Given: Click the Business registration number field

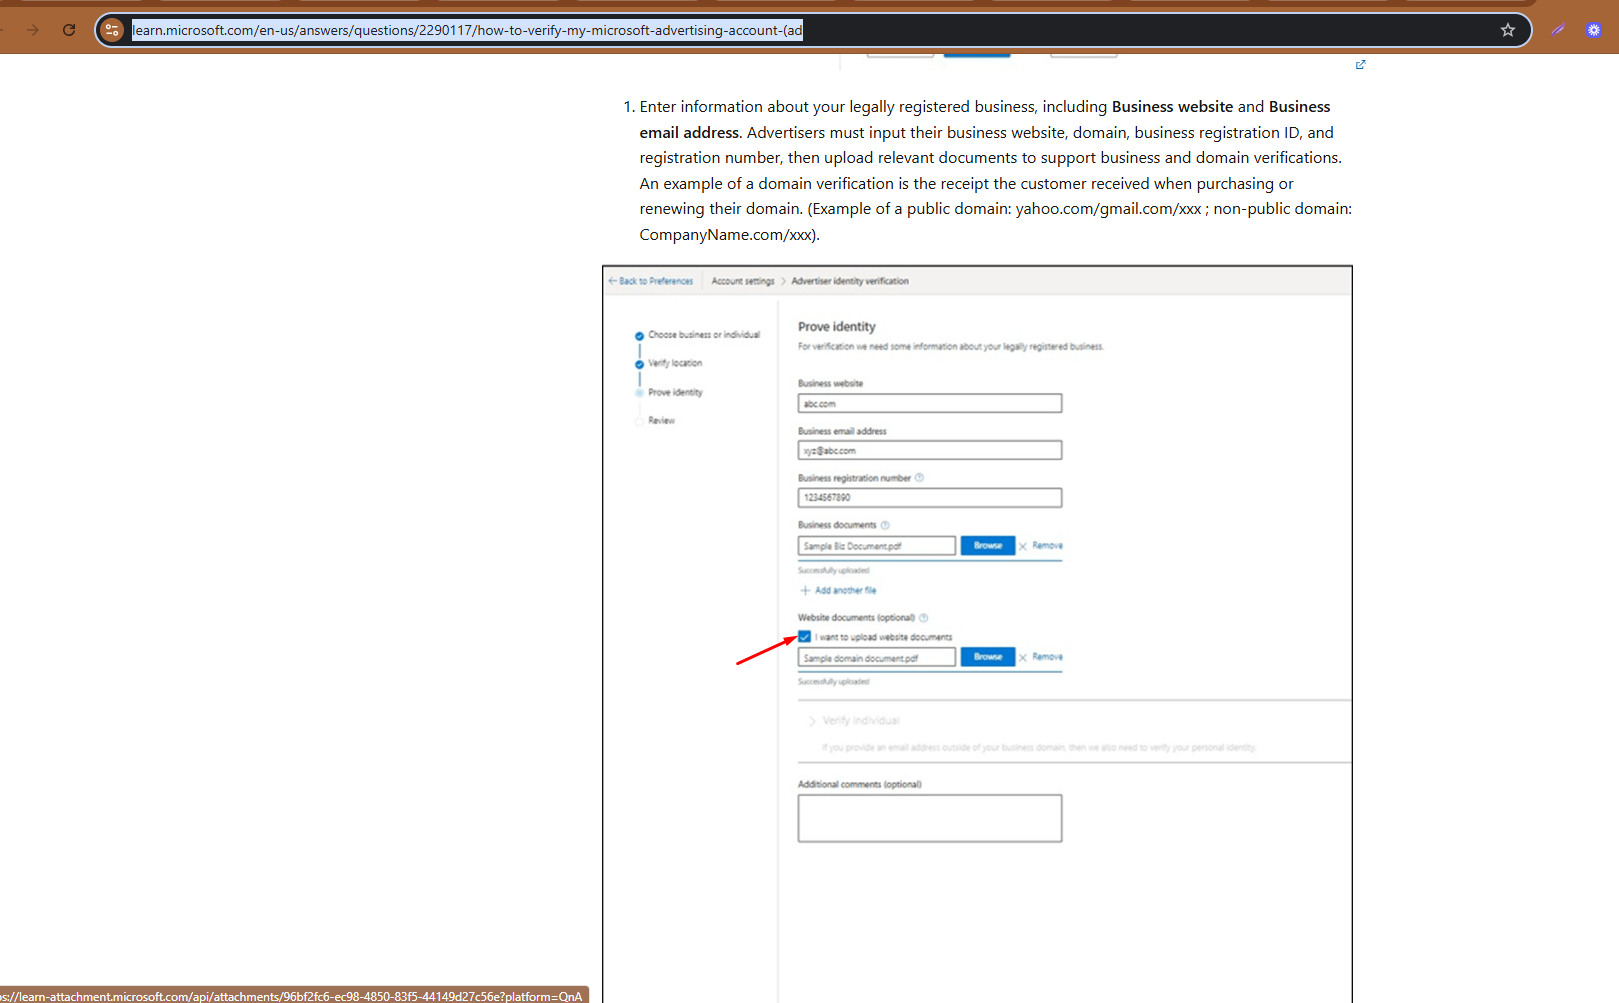Looking at the screenshot, I should [930, 497].
